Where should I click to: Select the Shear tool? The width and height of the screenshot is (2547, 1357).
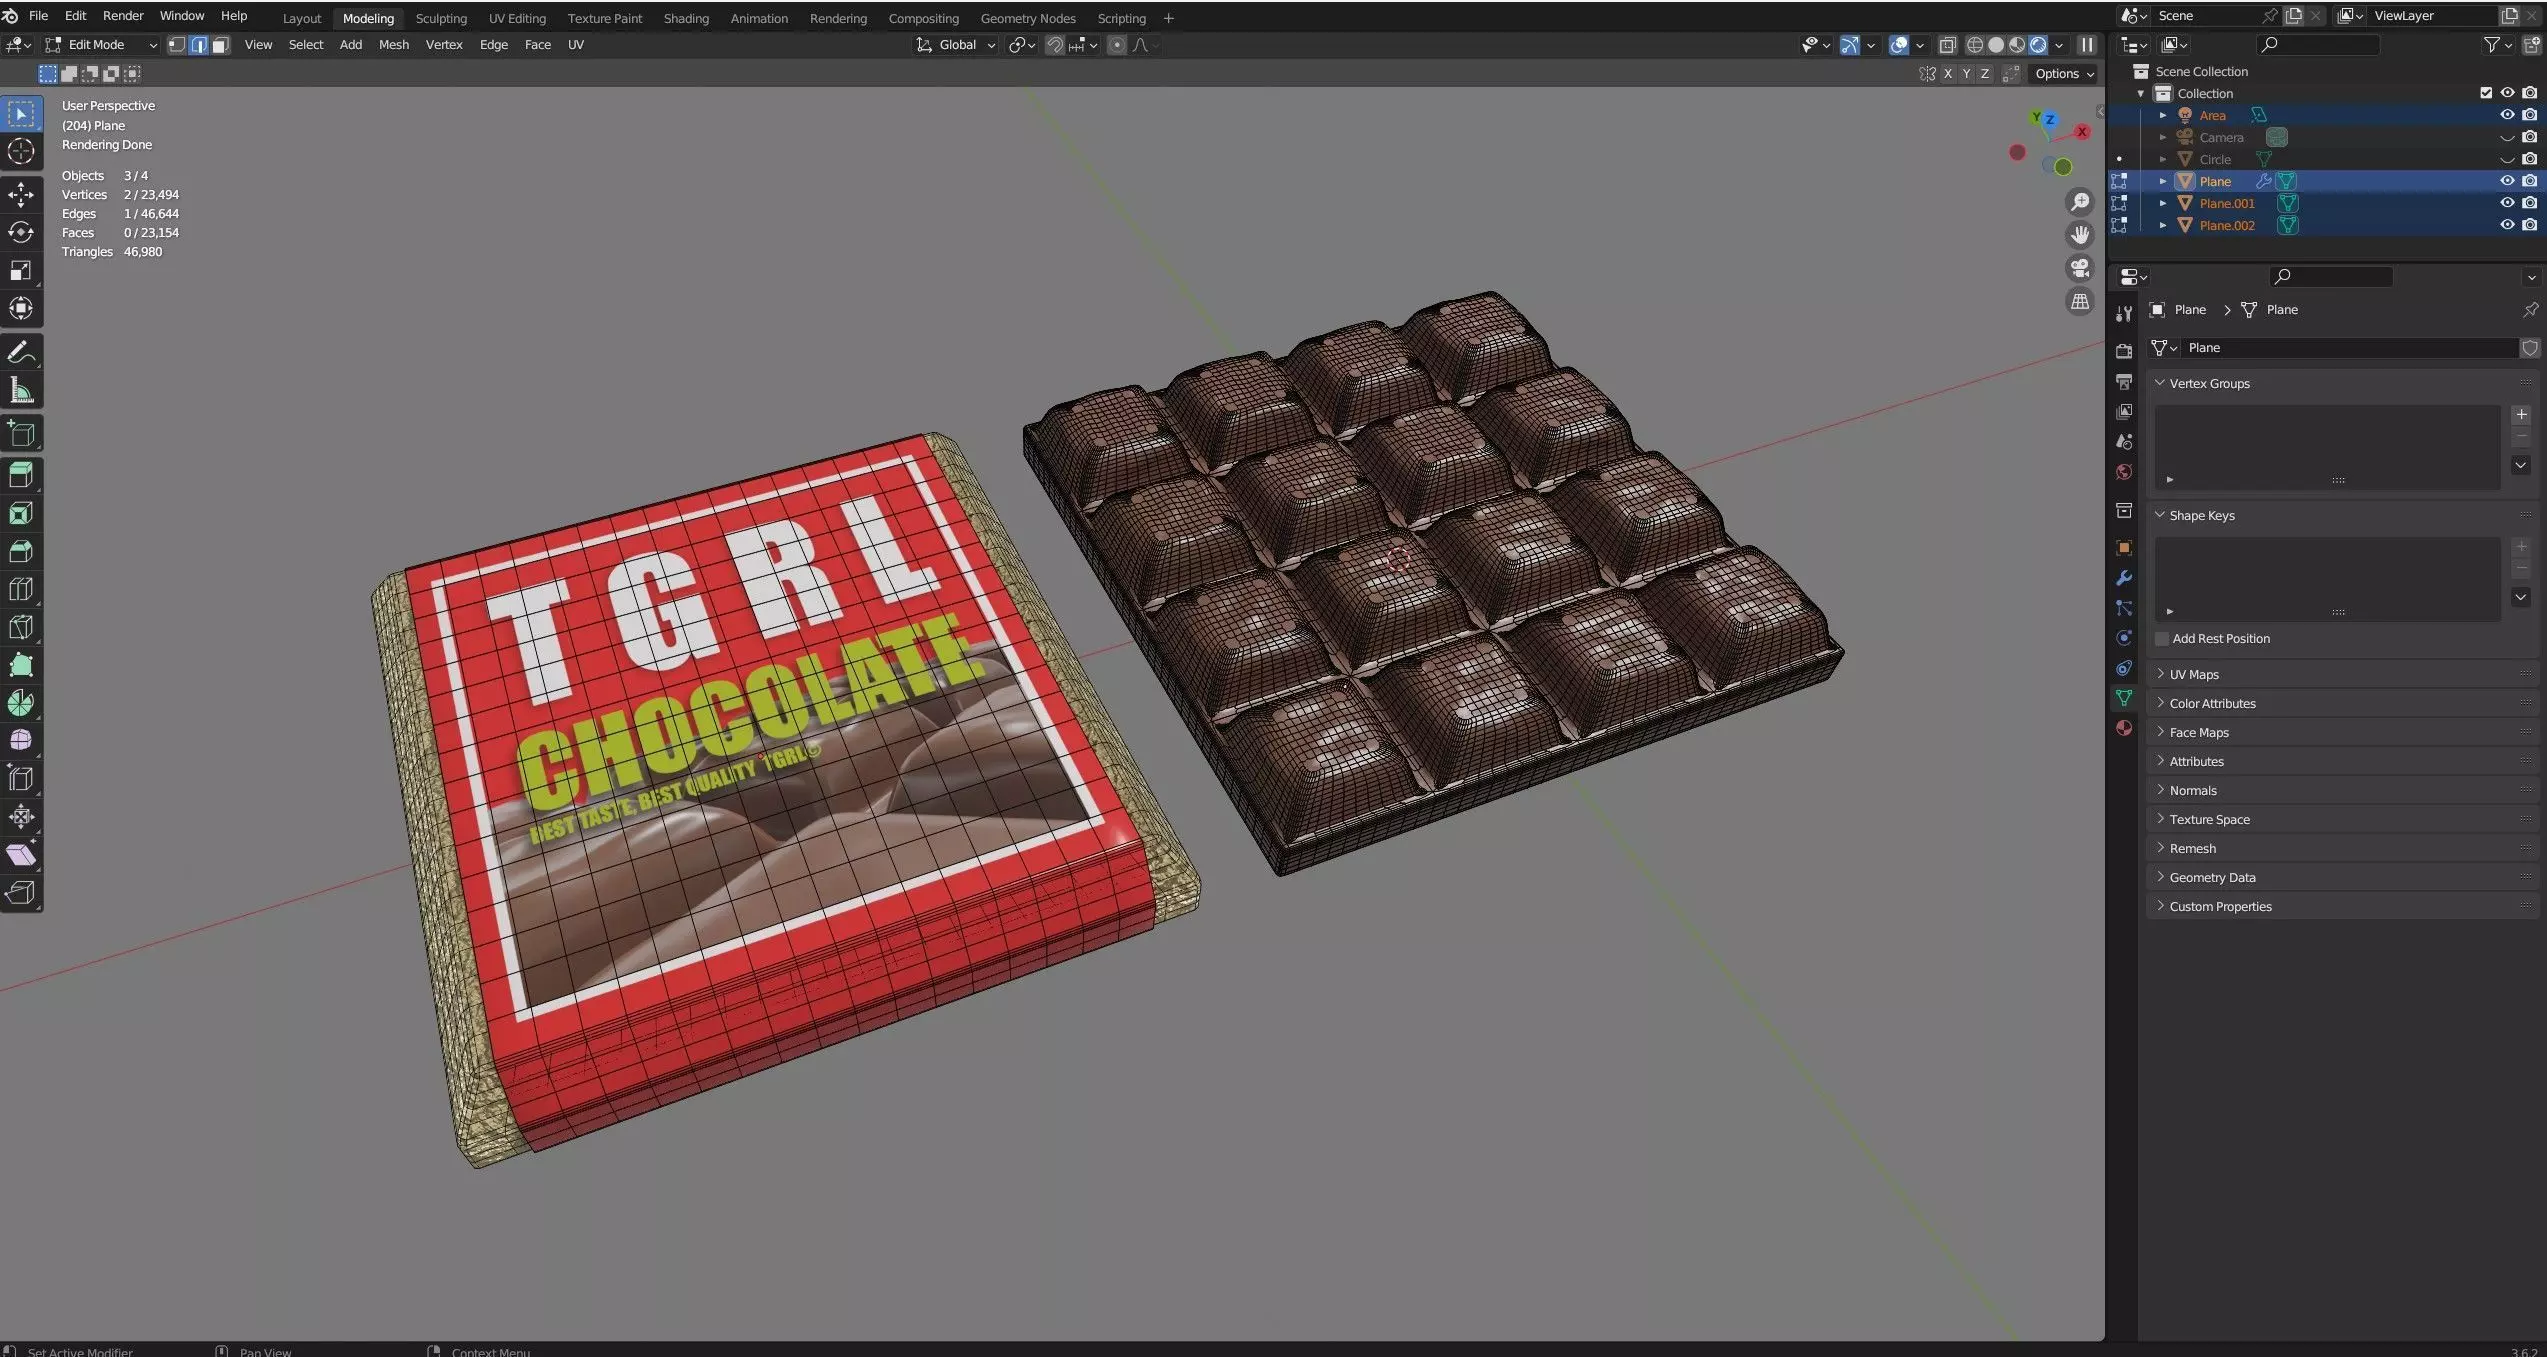(x=21, y=855)
